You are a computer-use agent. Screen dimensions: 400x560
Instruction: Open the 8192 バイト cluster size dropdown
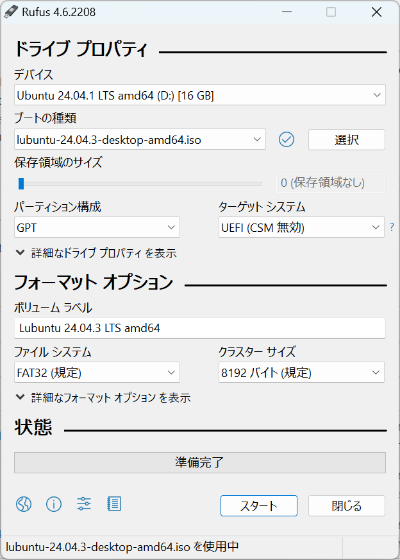pyautogui.click(x=301, y=372)
